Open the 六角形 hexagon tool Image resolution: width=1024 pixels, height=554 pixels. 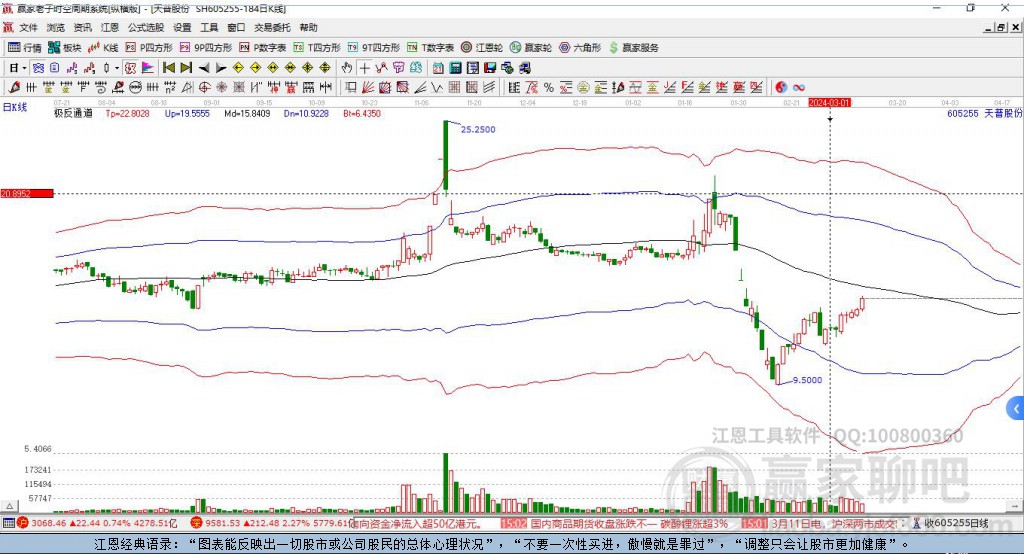(x=580, y=48)
